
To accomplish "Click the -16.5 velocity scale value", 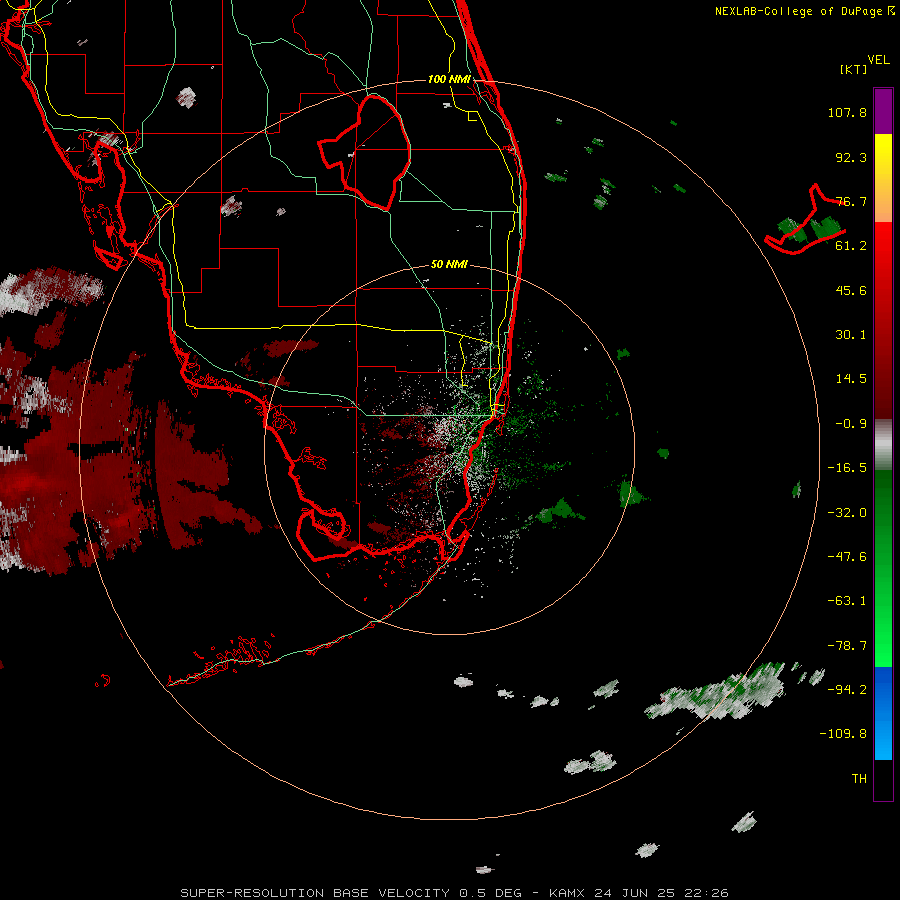I will (847, 468).
